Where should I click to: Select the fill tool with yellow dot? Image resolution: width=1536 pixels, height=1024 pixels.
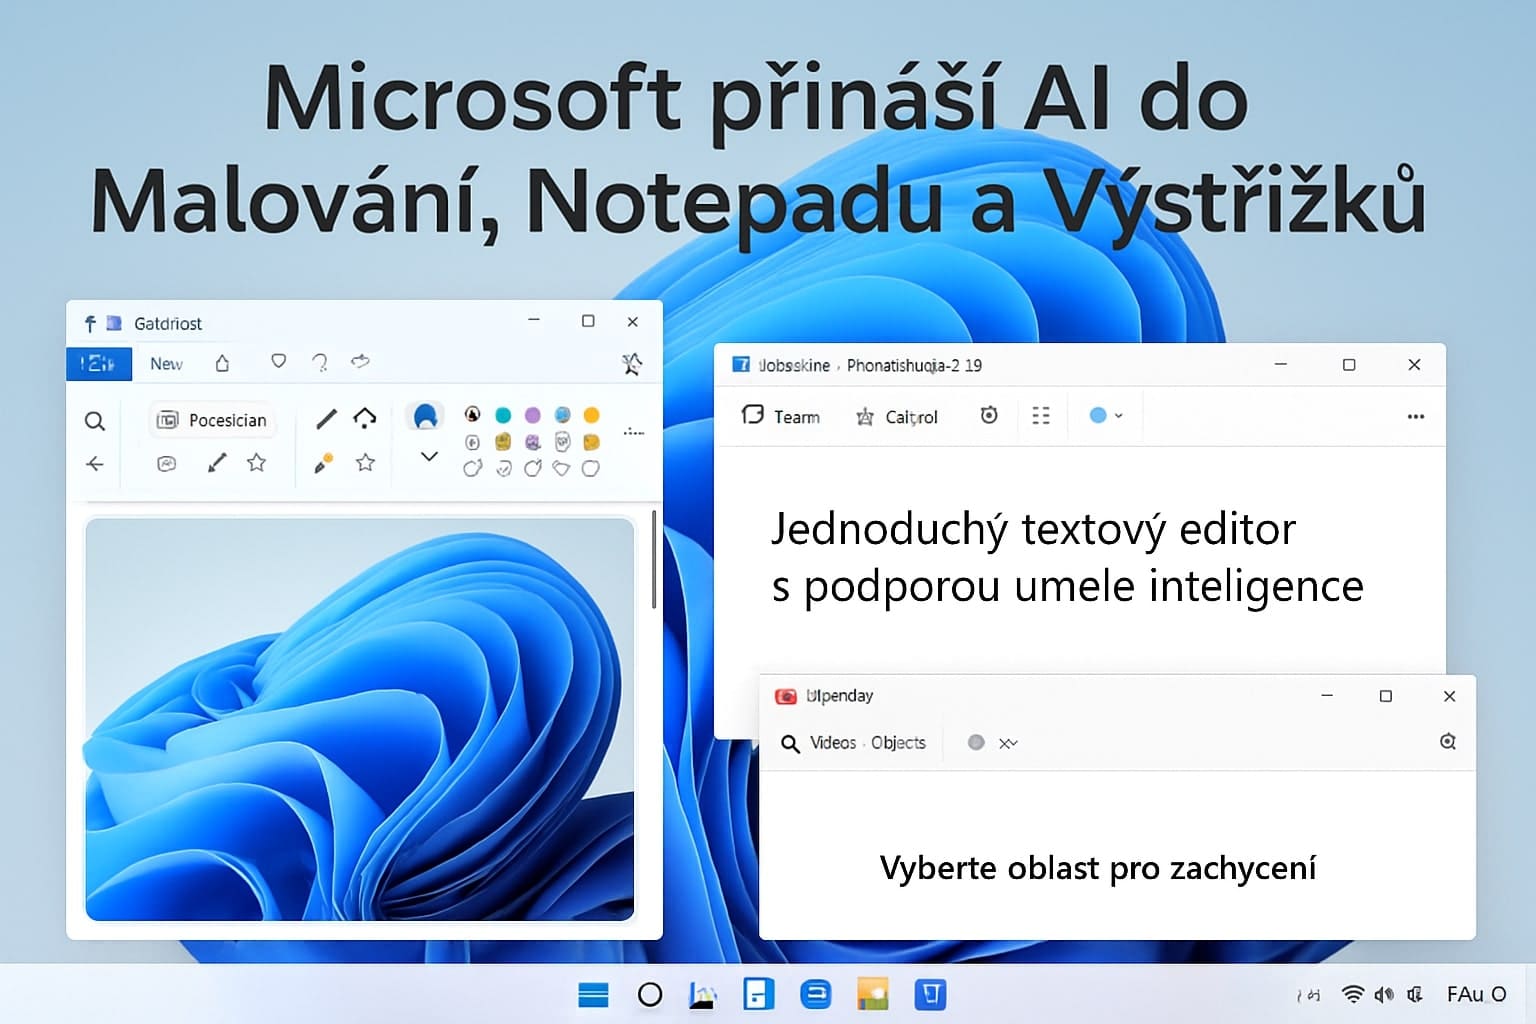click(x=321, y=462)
